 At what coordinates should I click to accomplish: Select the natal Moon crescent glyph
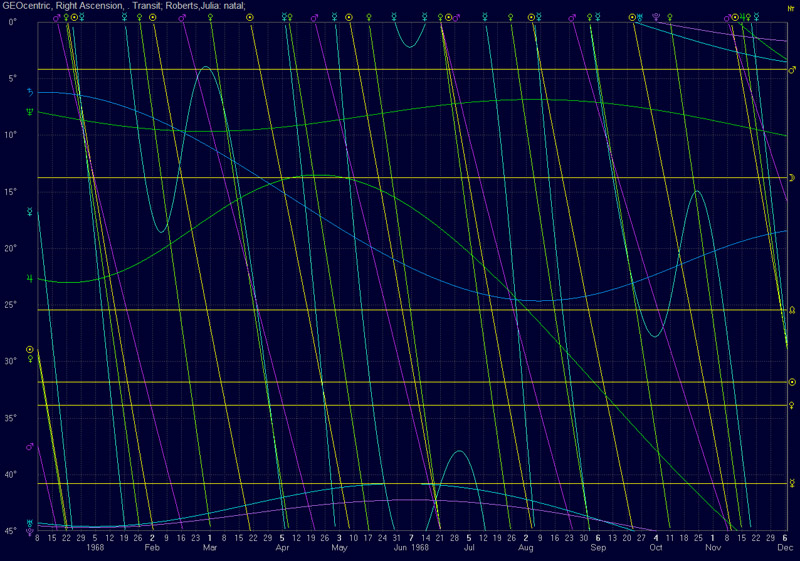792,177
